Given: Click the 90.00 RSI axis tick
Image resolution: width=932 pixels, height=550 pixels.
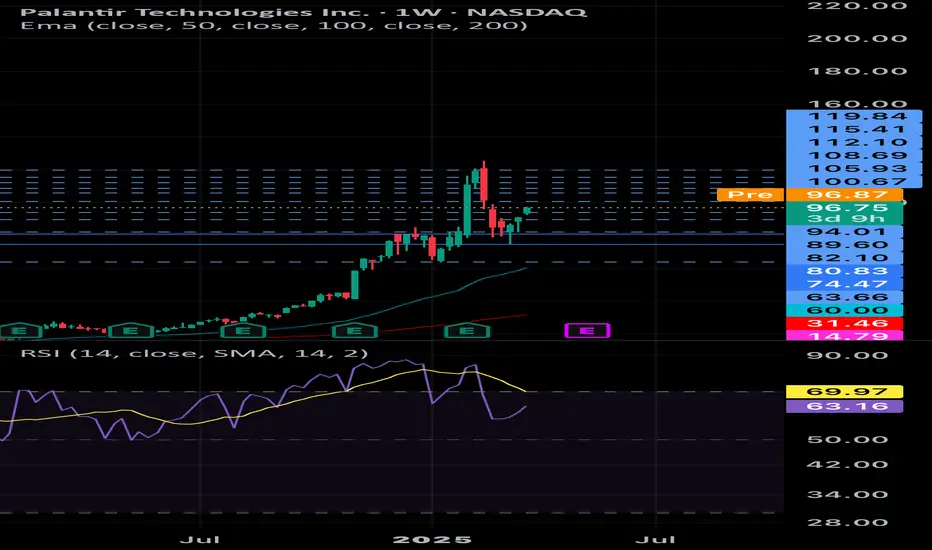Looking at the screenshot, I should pos(848,356).
